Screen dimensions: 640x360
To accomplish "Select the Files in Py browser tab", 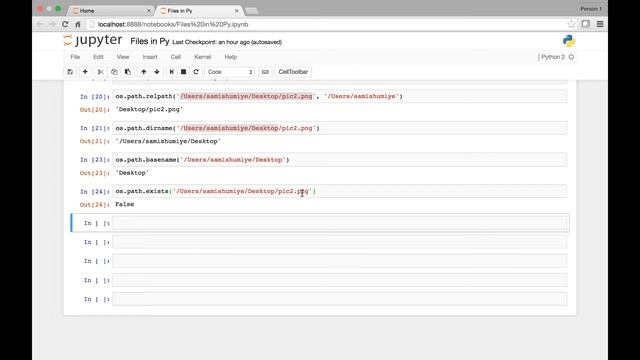I will coord(198,11).
